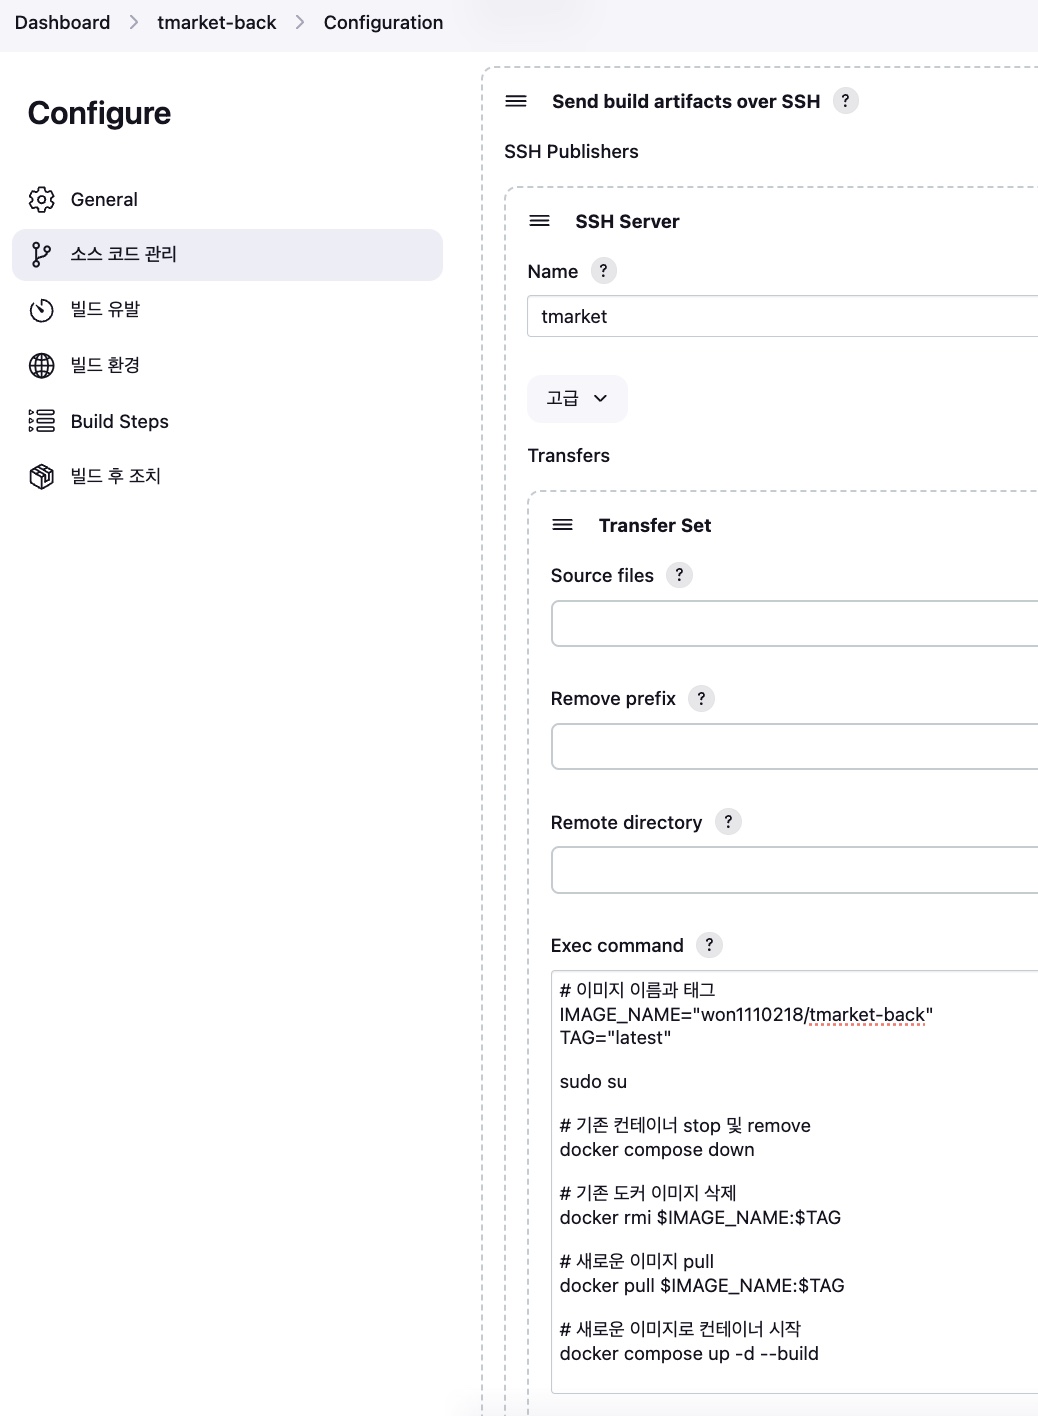Show help for Remote directory

728,822
